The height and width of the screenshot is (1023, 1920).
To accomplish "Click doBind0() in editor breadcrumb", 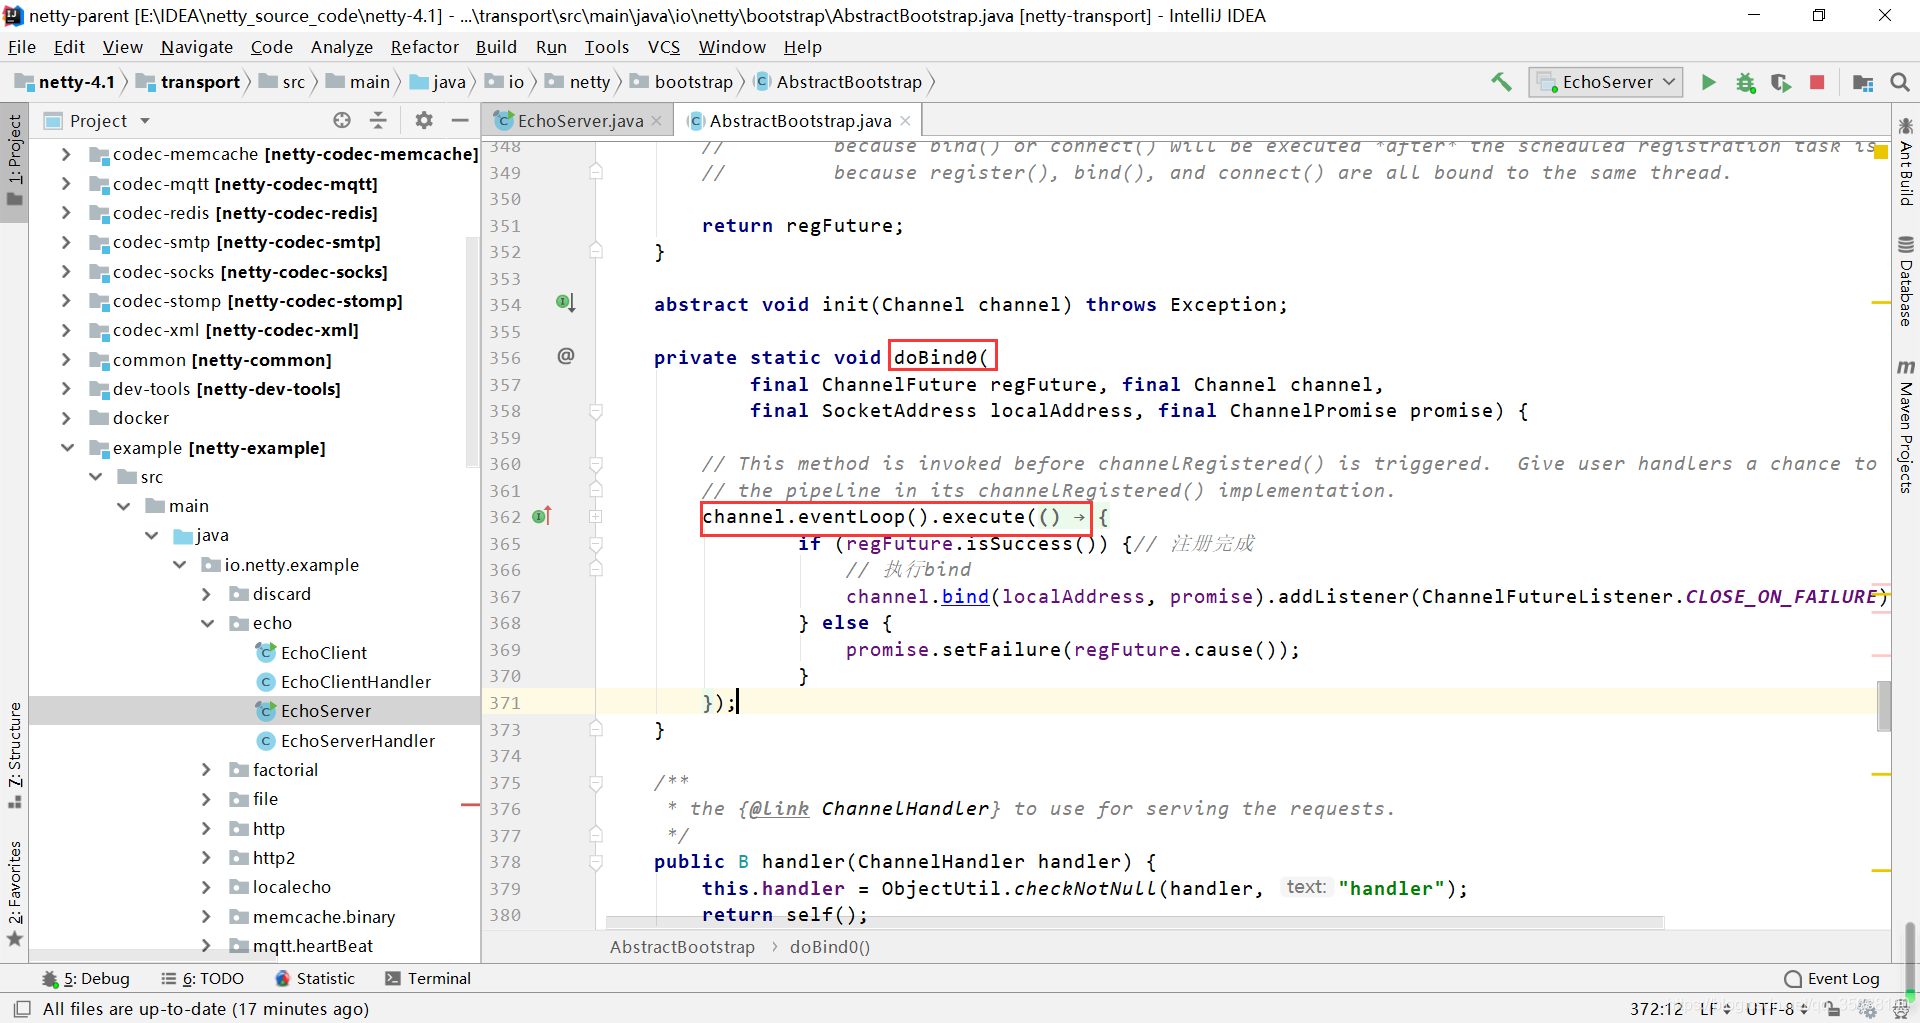I will [830, 947].
